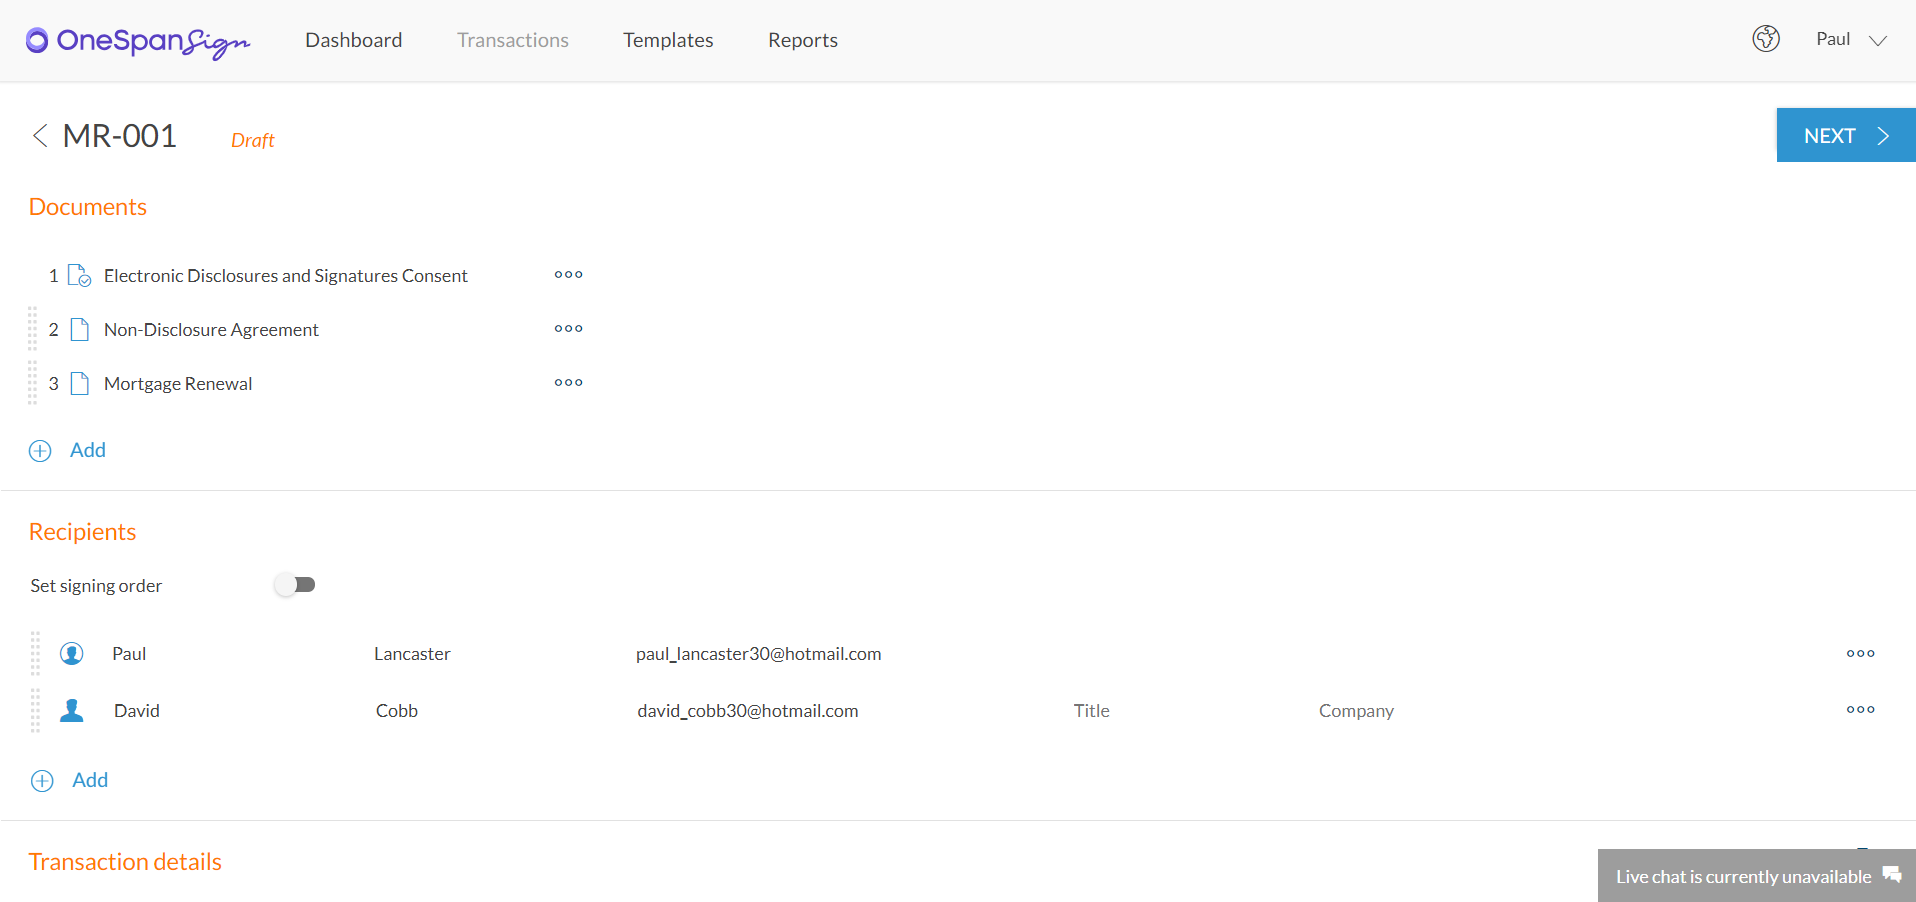
Task: Click the MR-001 transaction title
Action: (x=120, y=136)
